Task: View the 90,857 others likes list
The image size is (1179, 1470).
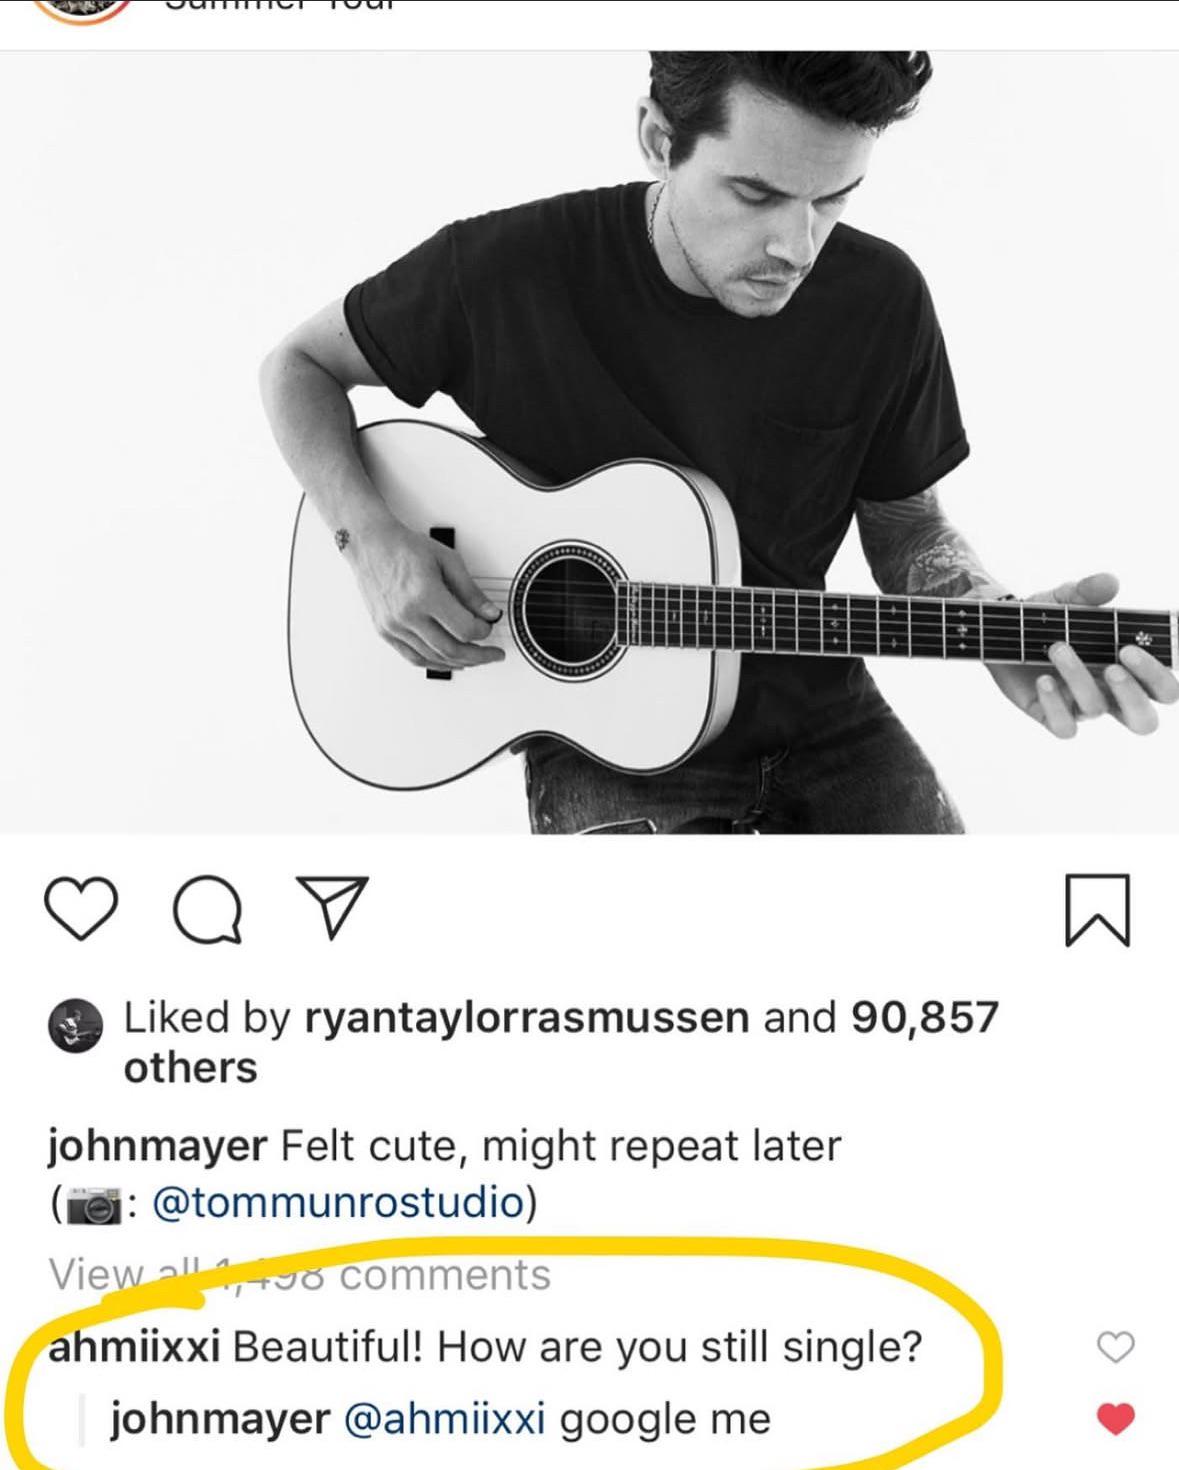Action: [x=561, y=1042]
